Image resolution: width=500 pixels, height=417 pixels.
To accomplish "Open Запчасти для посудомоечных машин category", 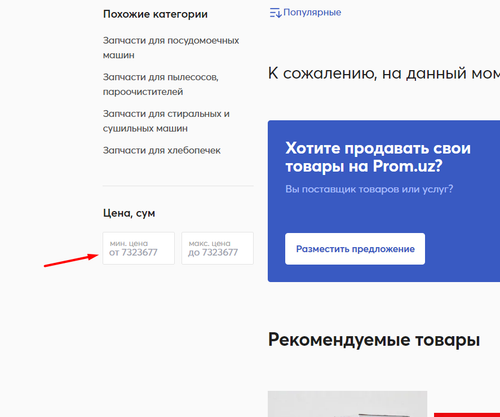I will pos(171,48).
